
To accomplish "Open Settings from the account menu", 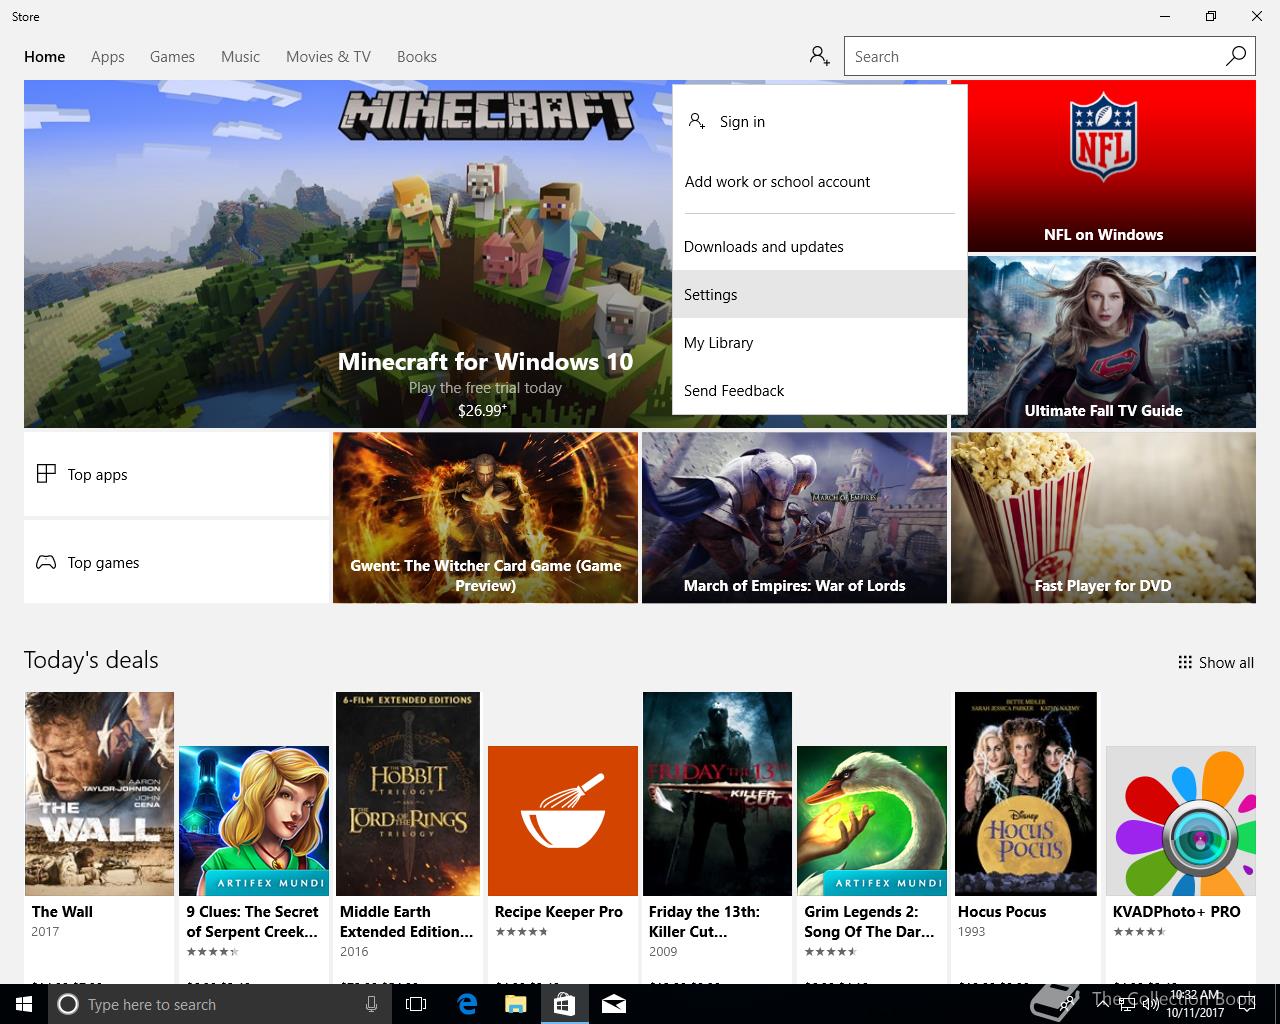I will (x=820, y=294).
